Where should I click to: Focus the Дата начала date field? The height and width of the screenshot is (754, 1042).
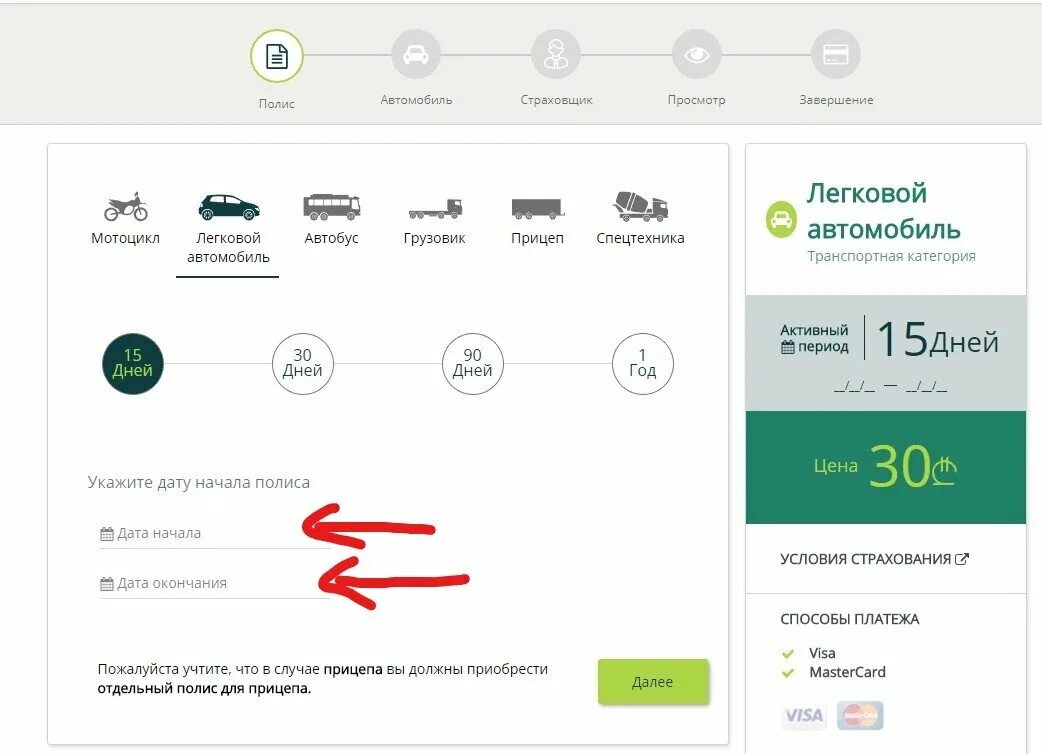[x=215, y=533]
